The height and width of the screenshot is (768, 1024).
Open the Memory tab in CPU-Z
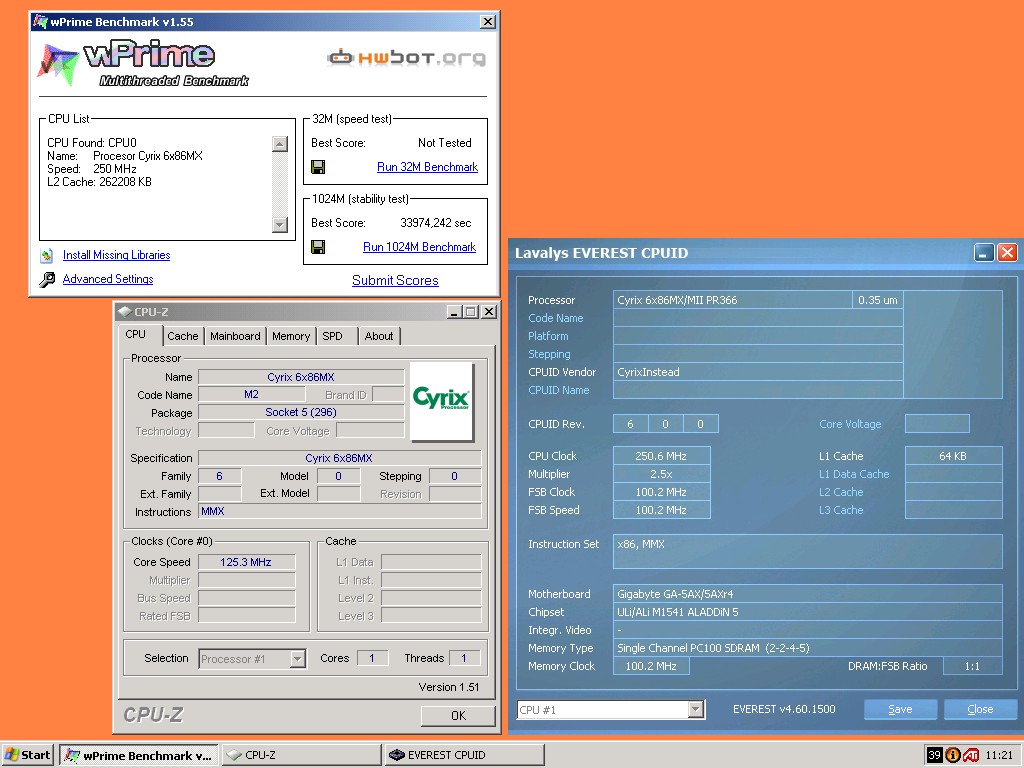(x=291, y=336)
